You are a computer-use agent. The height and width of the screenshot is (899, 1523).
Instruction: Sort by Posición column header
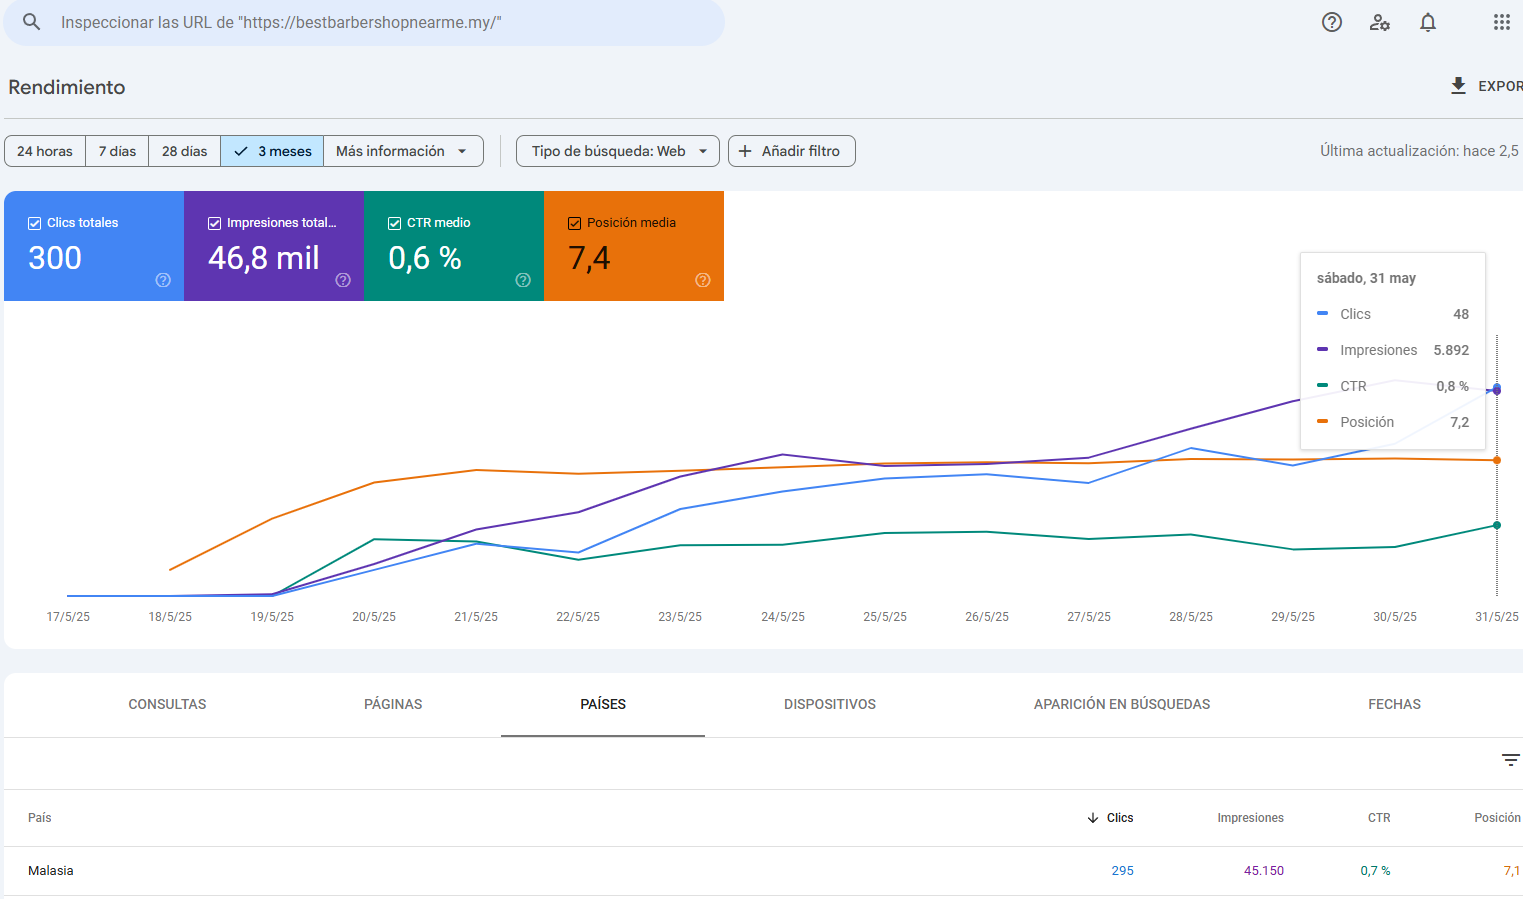click(x=1497, y=818)
